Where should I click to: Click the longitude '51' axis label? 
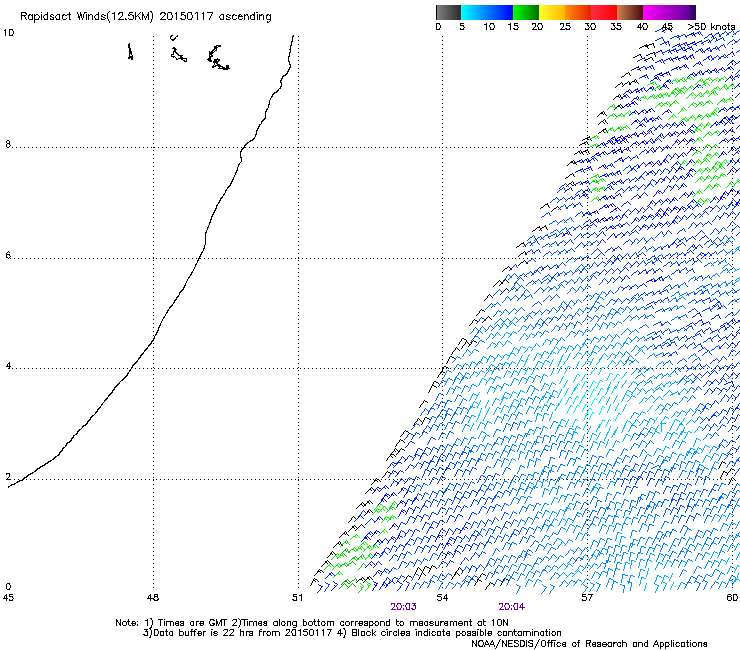pos(297,598)
